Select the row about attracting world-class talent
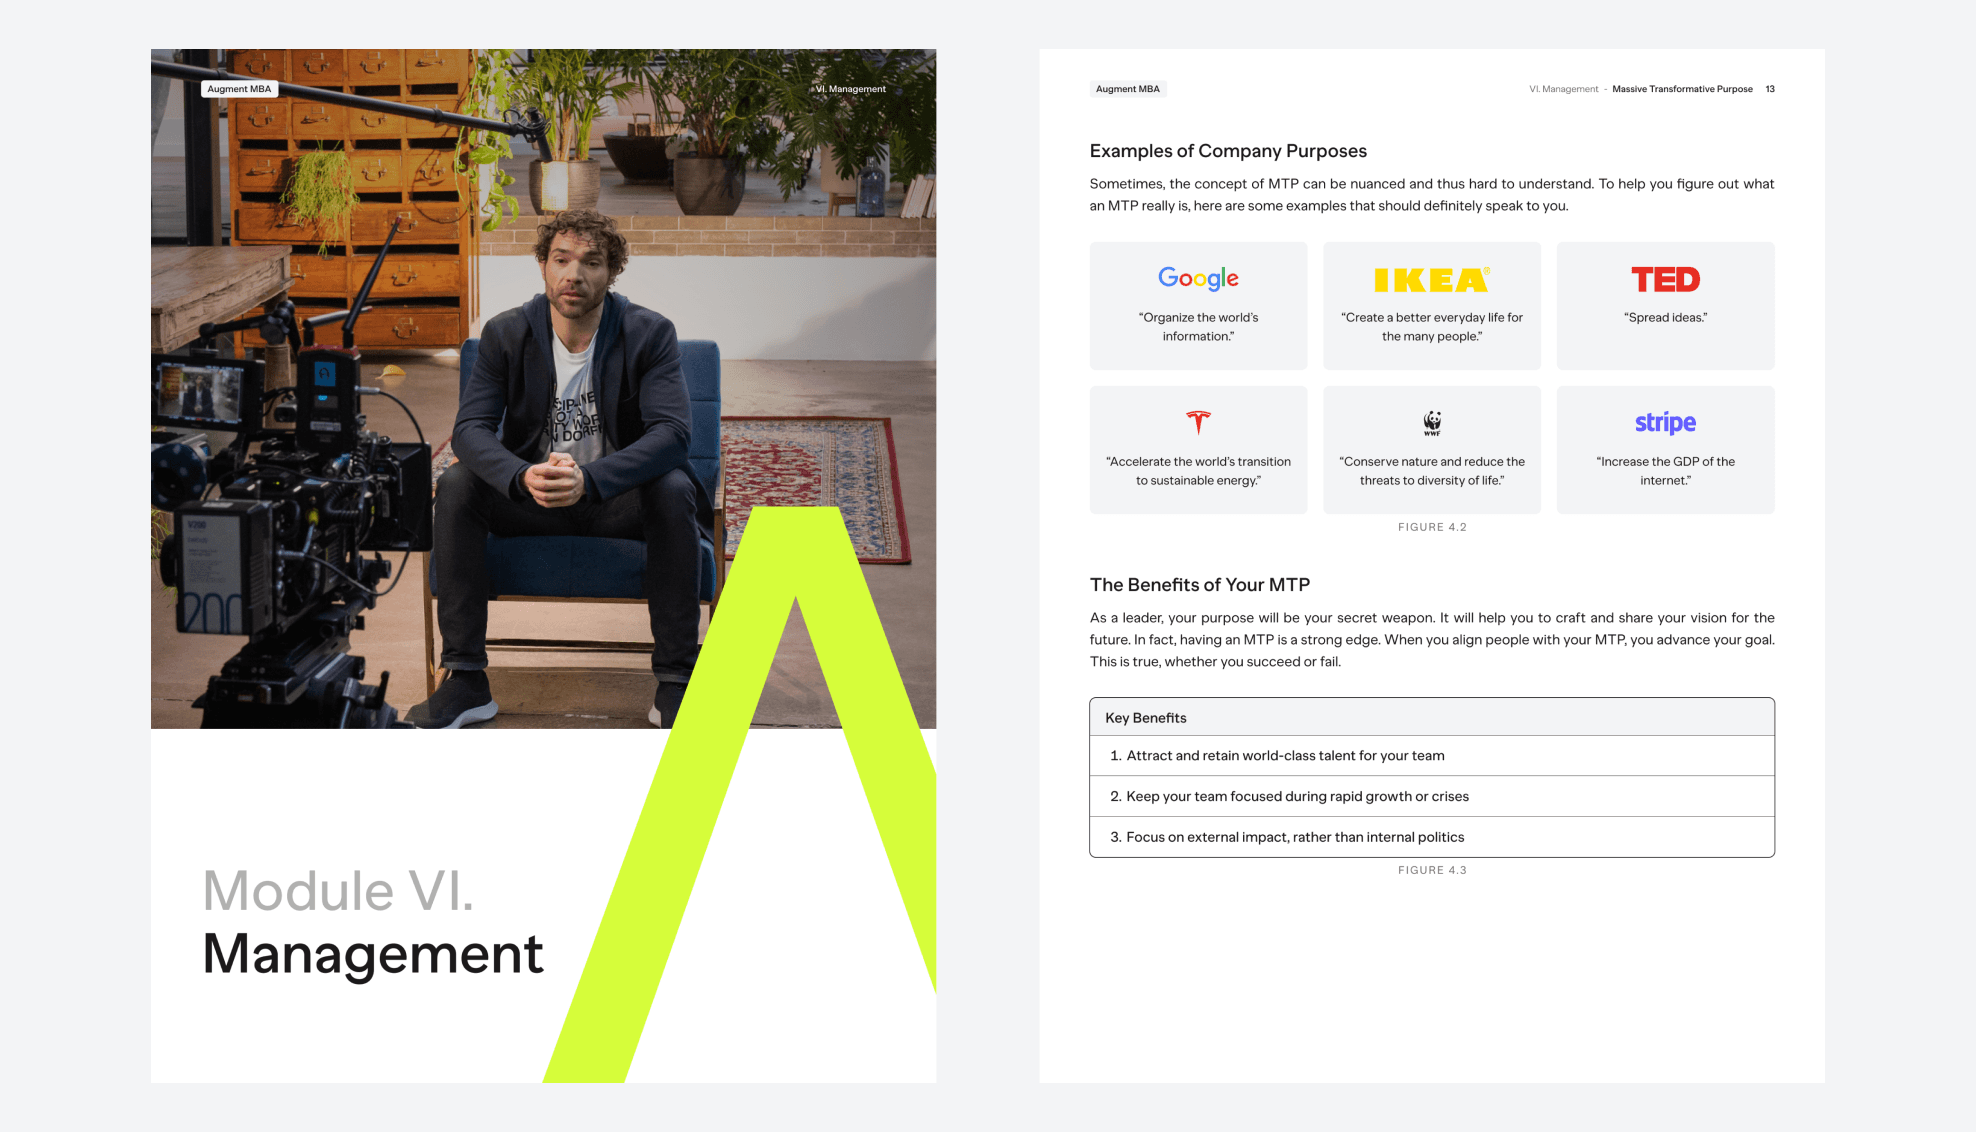The height and width of the screenshot is (1132, 1976). [x=1432, y=756]
